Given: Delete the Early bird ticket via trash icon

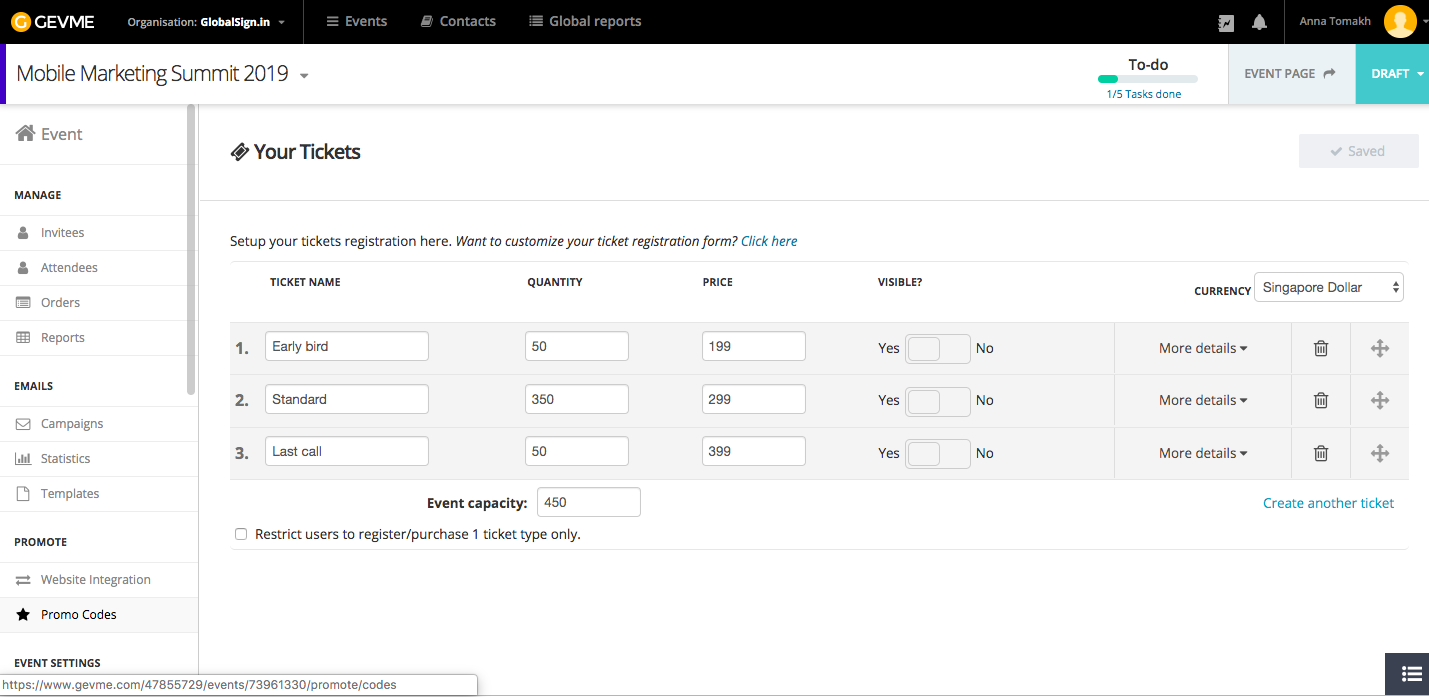Looking at the screenshot, I should [x=1321, y=348].
